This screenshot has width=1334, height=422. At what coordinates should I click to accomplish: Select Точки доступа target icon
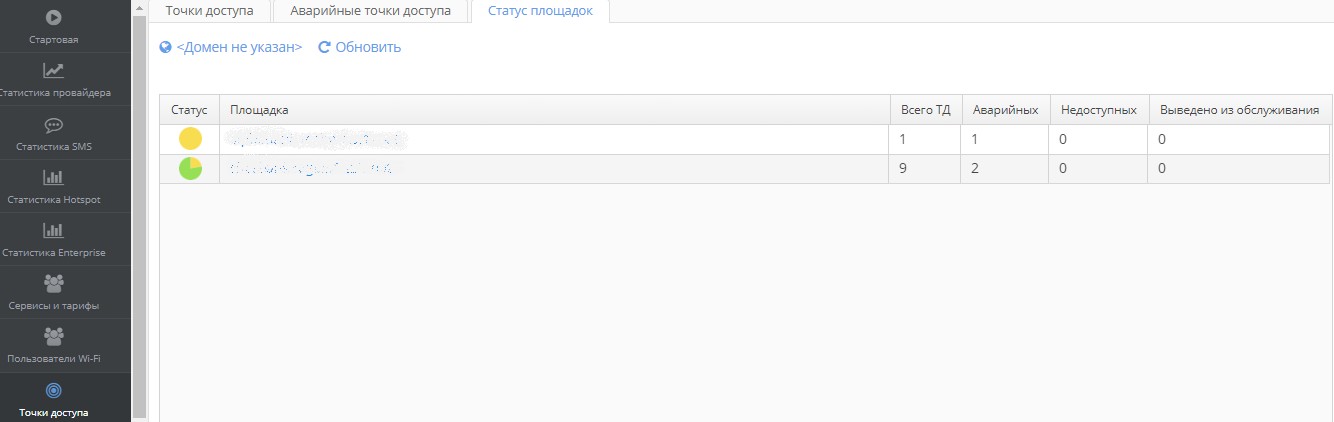tap(54, 390)
